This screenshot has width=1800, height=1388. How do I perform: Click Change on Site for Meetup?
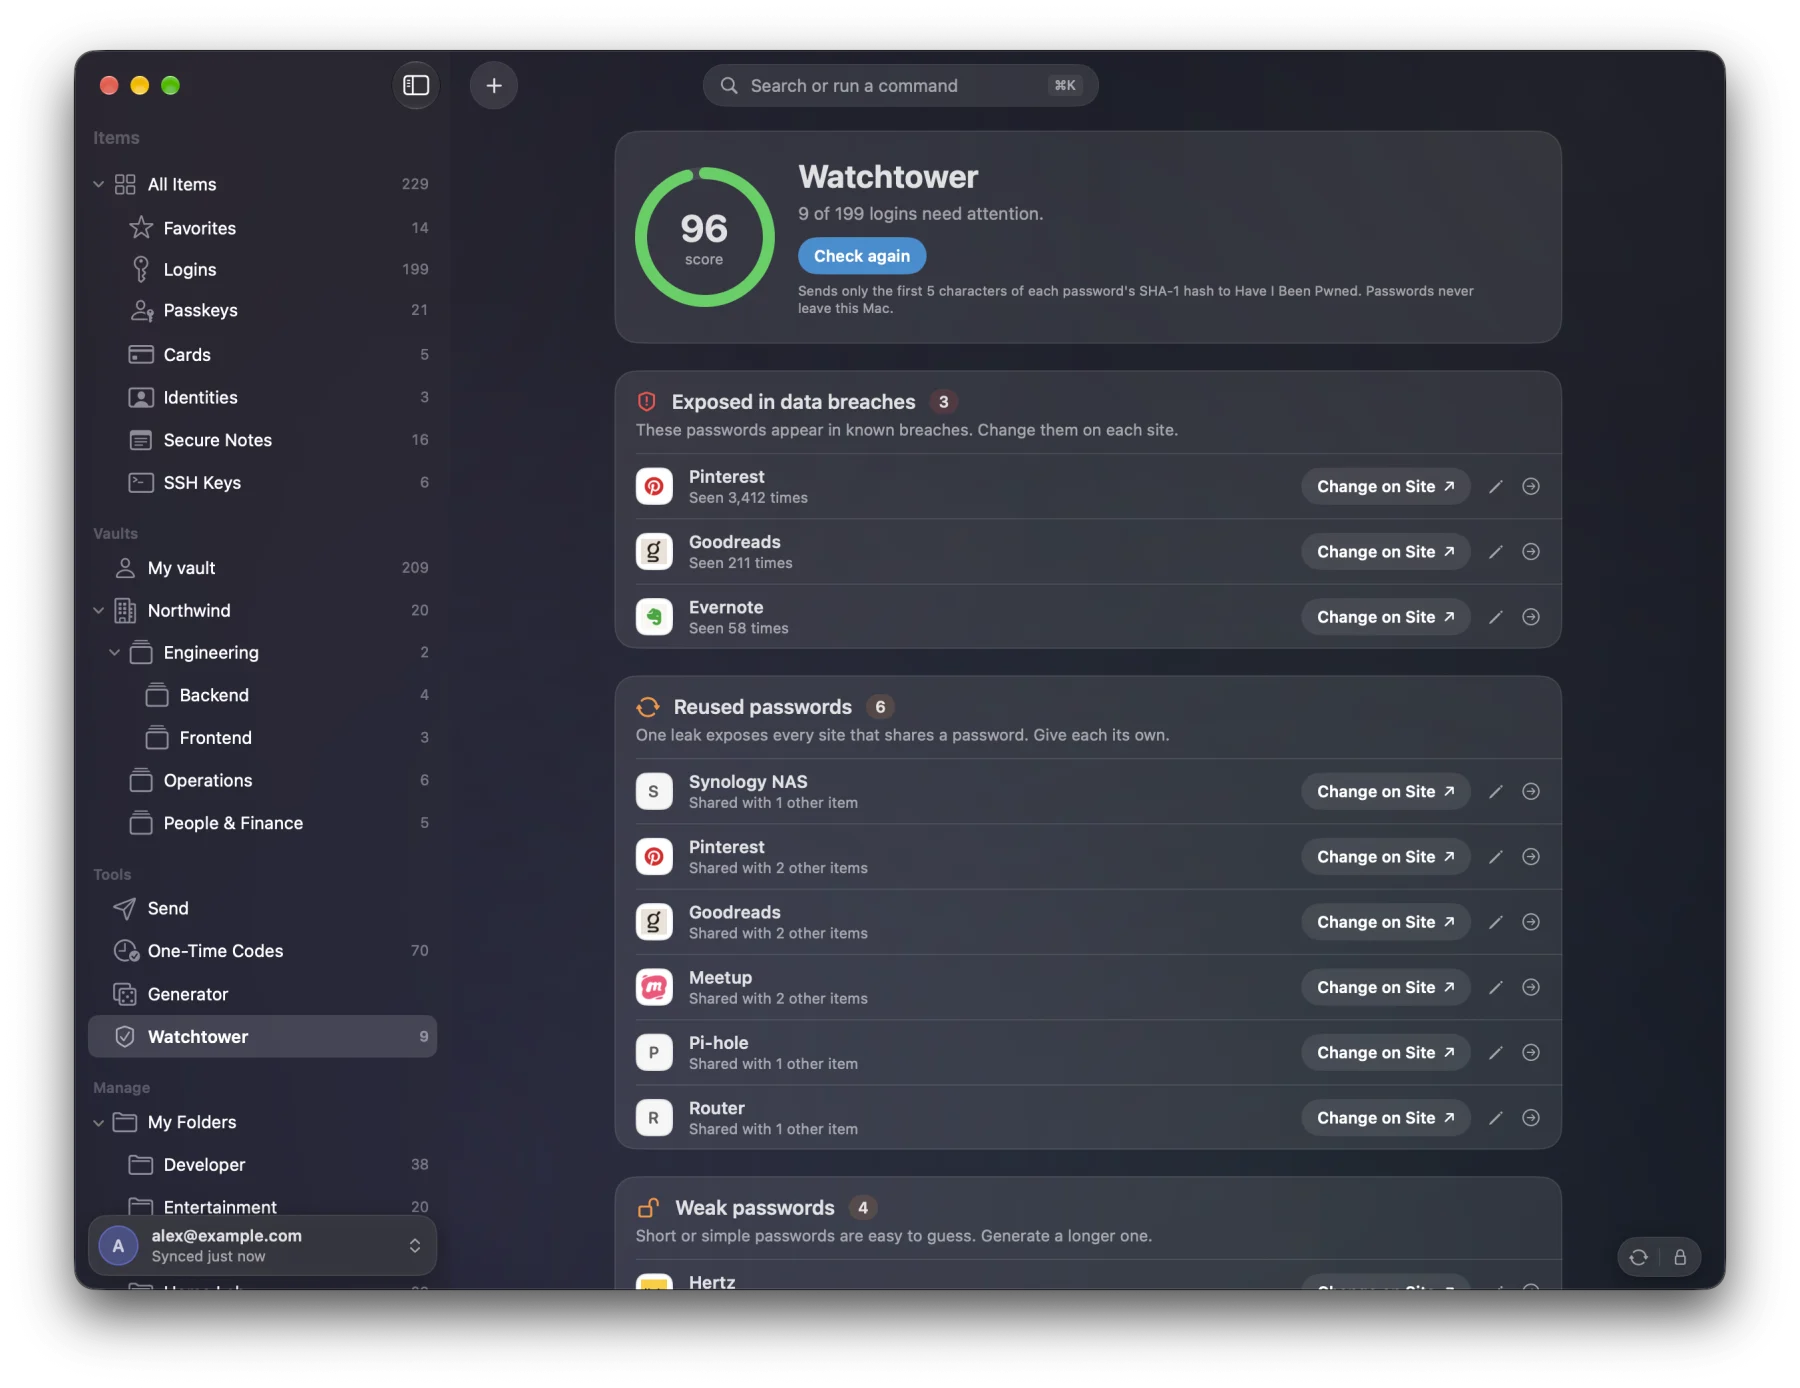click(1385, 987)
